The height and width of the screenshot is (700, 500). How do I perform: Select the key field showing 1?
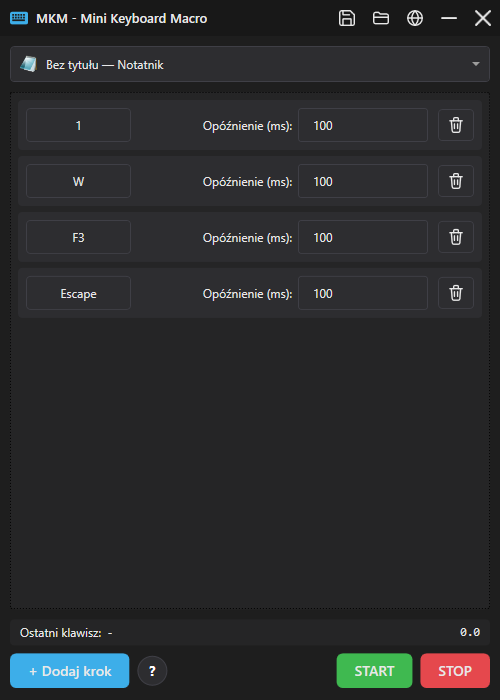(79, 125)
